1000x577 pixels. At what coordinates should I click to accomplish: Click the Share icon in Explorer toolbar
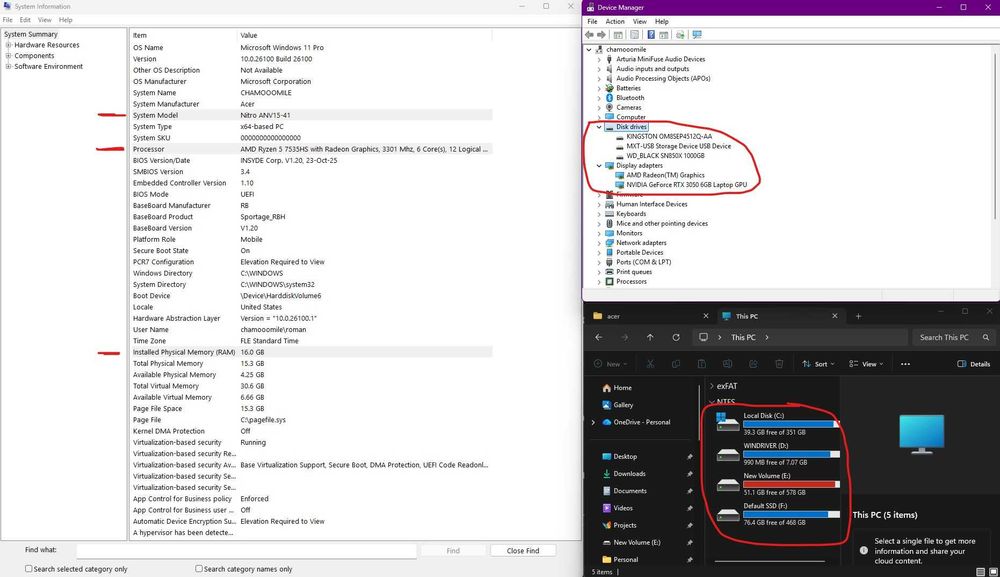[x=753, y=364]
